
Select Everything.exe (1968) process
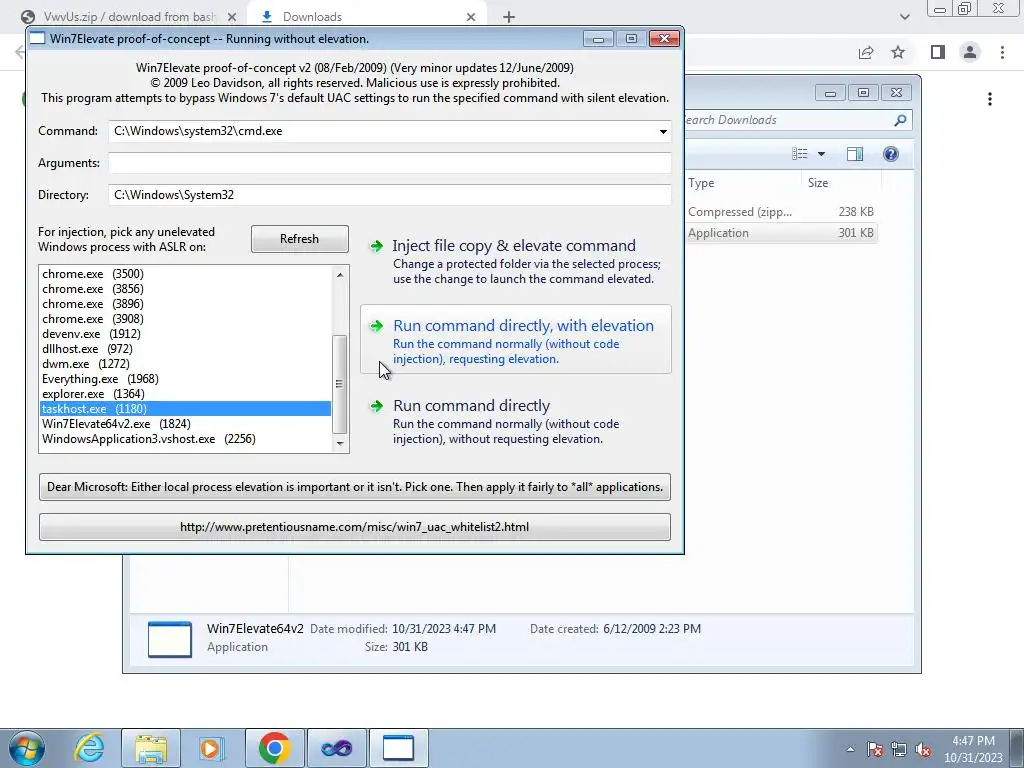pyautogui.click(x=185, y=379)
